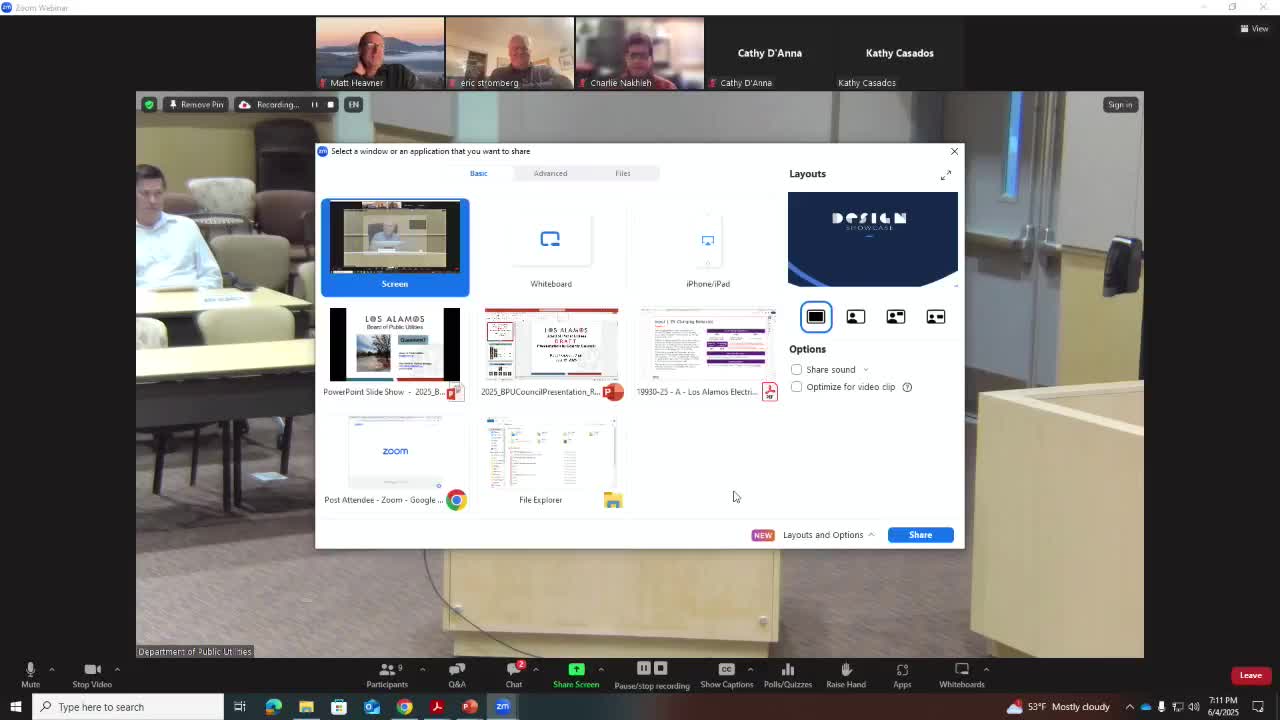Check Optimize for video clip
Image resolution: width=1280 pixels, height=720 pixels.
point(797,387)
